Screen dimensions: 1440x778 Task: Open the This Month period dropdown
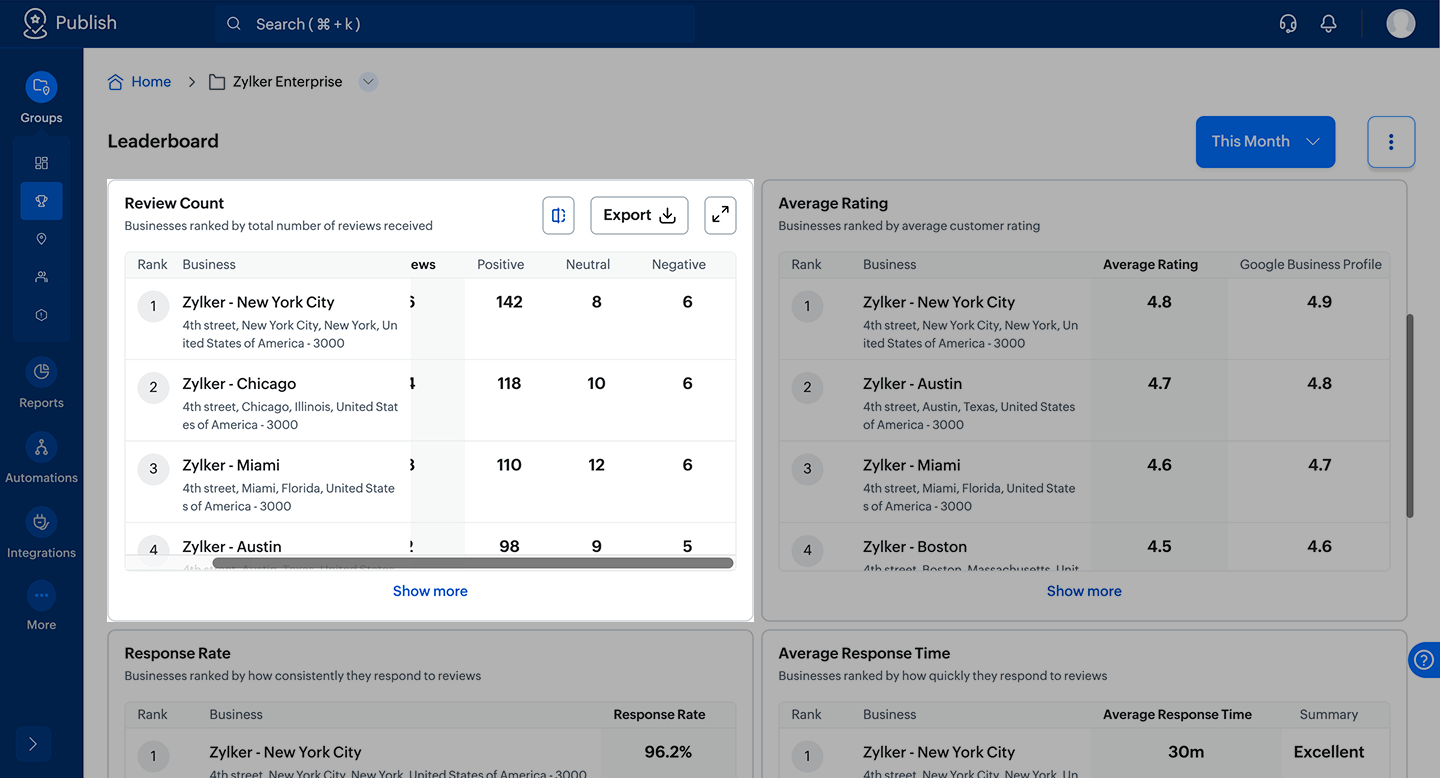click(x=1265, y=142)
